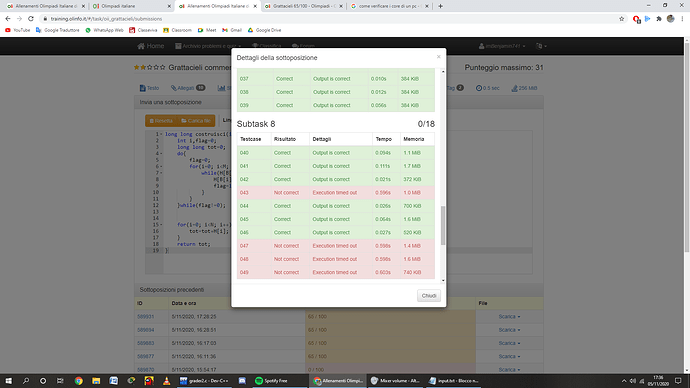Open submission 589894 link
690x388 pixels.
coord(145,330)
